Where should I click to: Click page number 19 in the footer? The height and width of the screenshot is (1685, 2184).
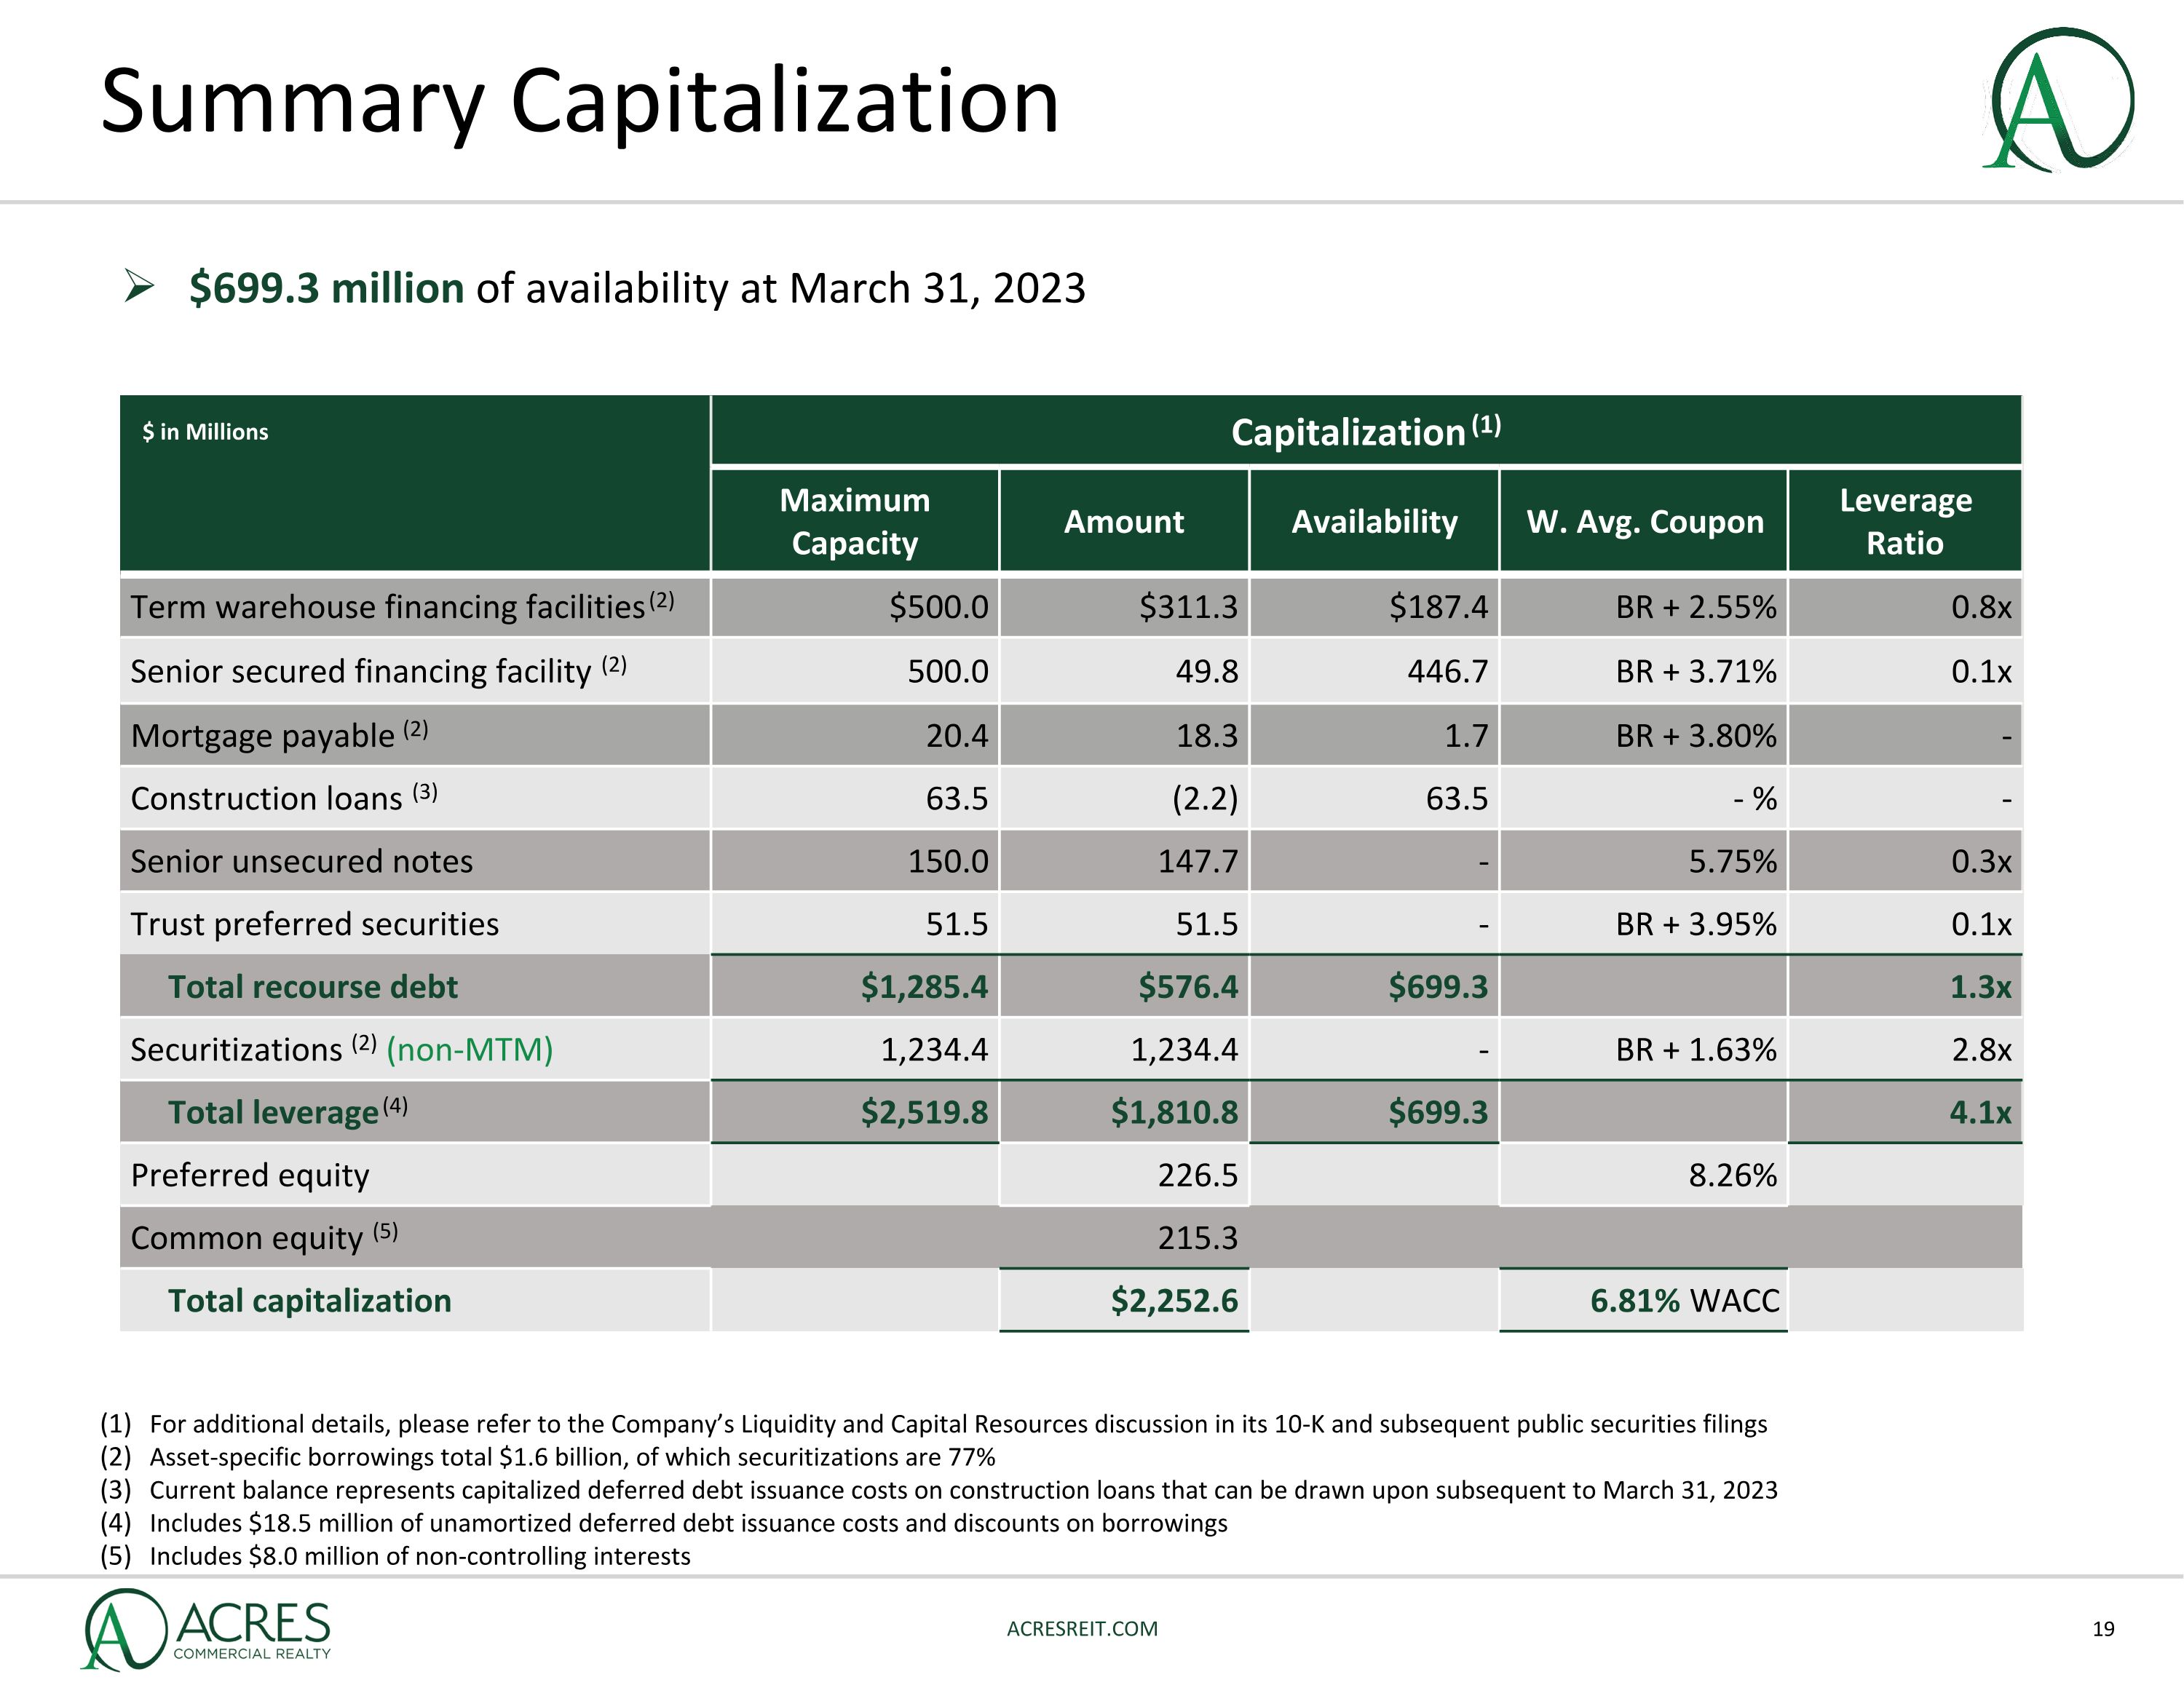2103,1629
